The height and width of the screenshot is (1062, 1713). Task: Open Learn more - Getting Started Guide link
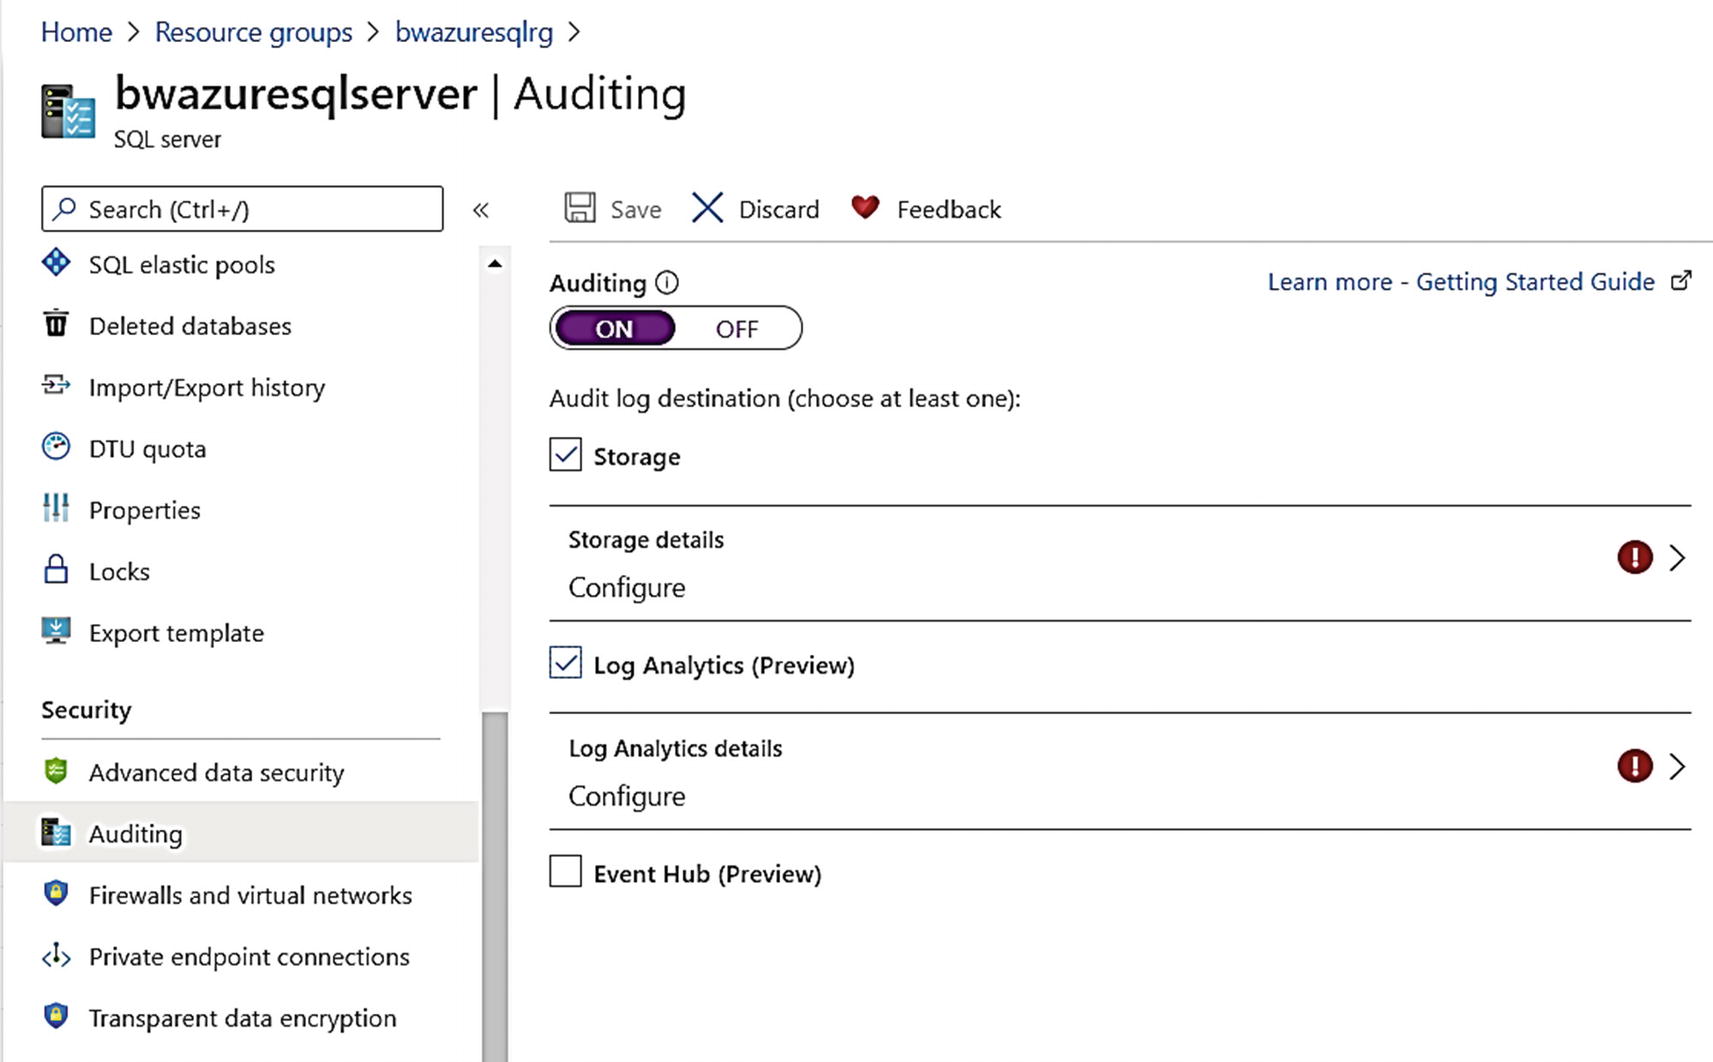(1461, 282)
